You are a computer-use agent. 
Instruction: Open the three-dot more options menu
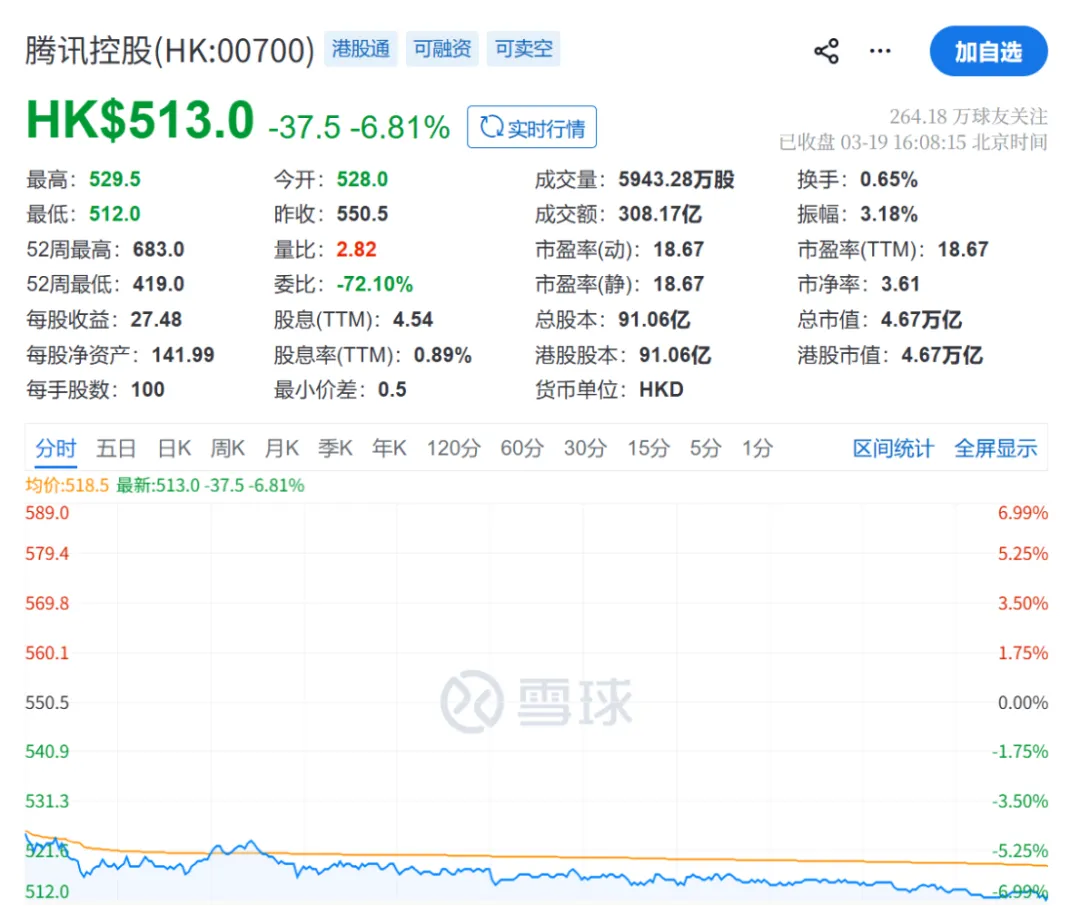tap(880, 51)
